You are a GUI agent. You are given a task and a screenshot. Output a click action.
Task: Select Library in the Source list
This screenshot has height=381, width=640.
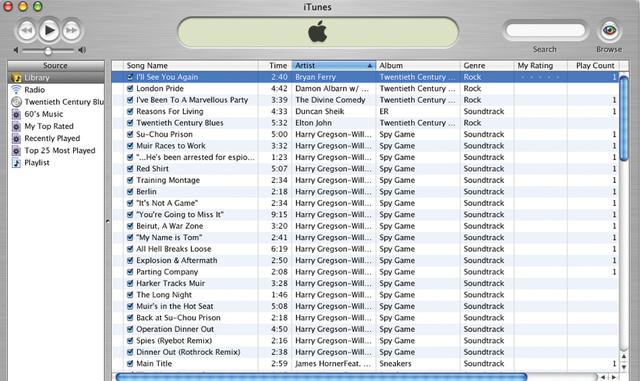[x=56, y=77]
